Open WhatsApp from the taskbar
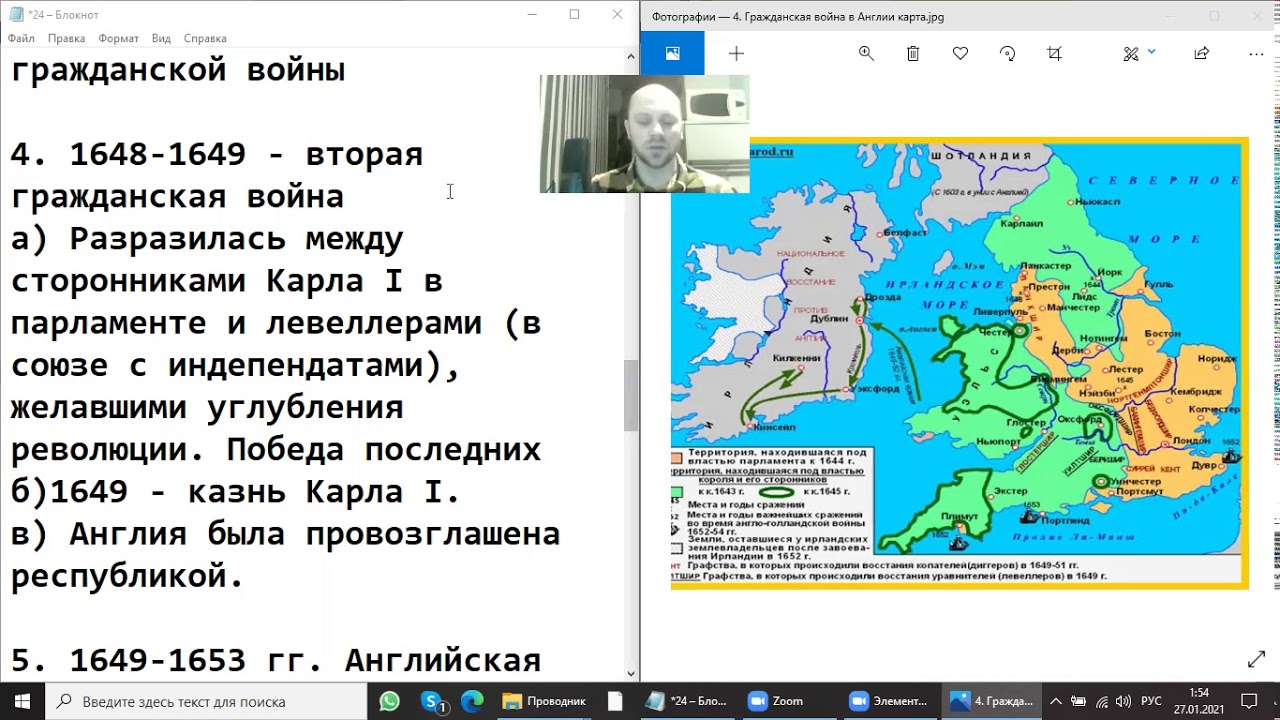The width and height of the screenshot is (1280, 720). pos(390,701)
